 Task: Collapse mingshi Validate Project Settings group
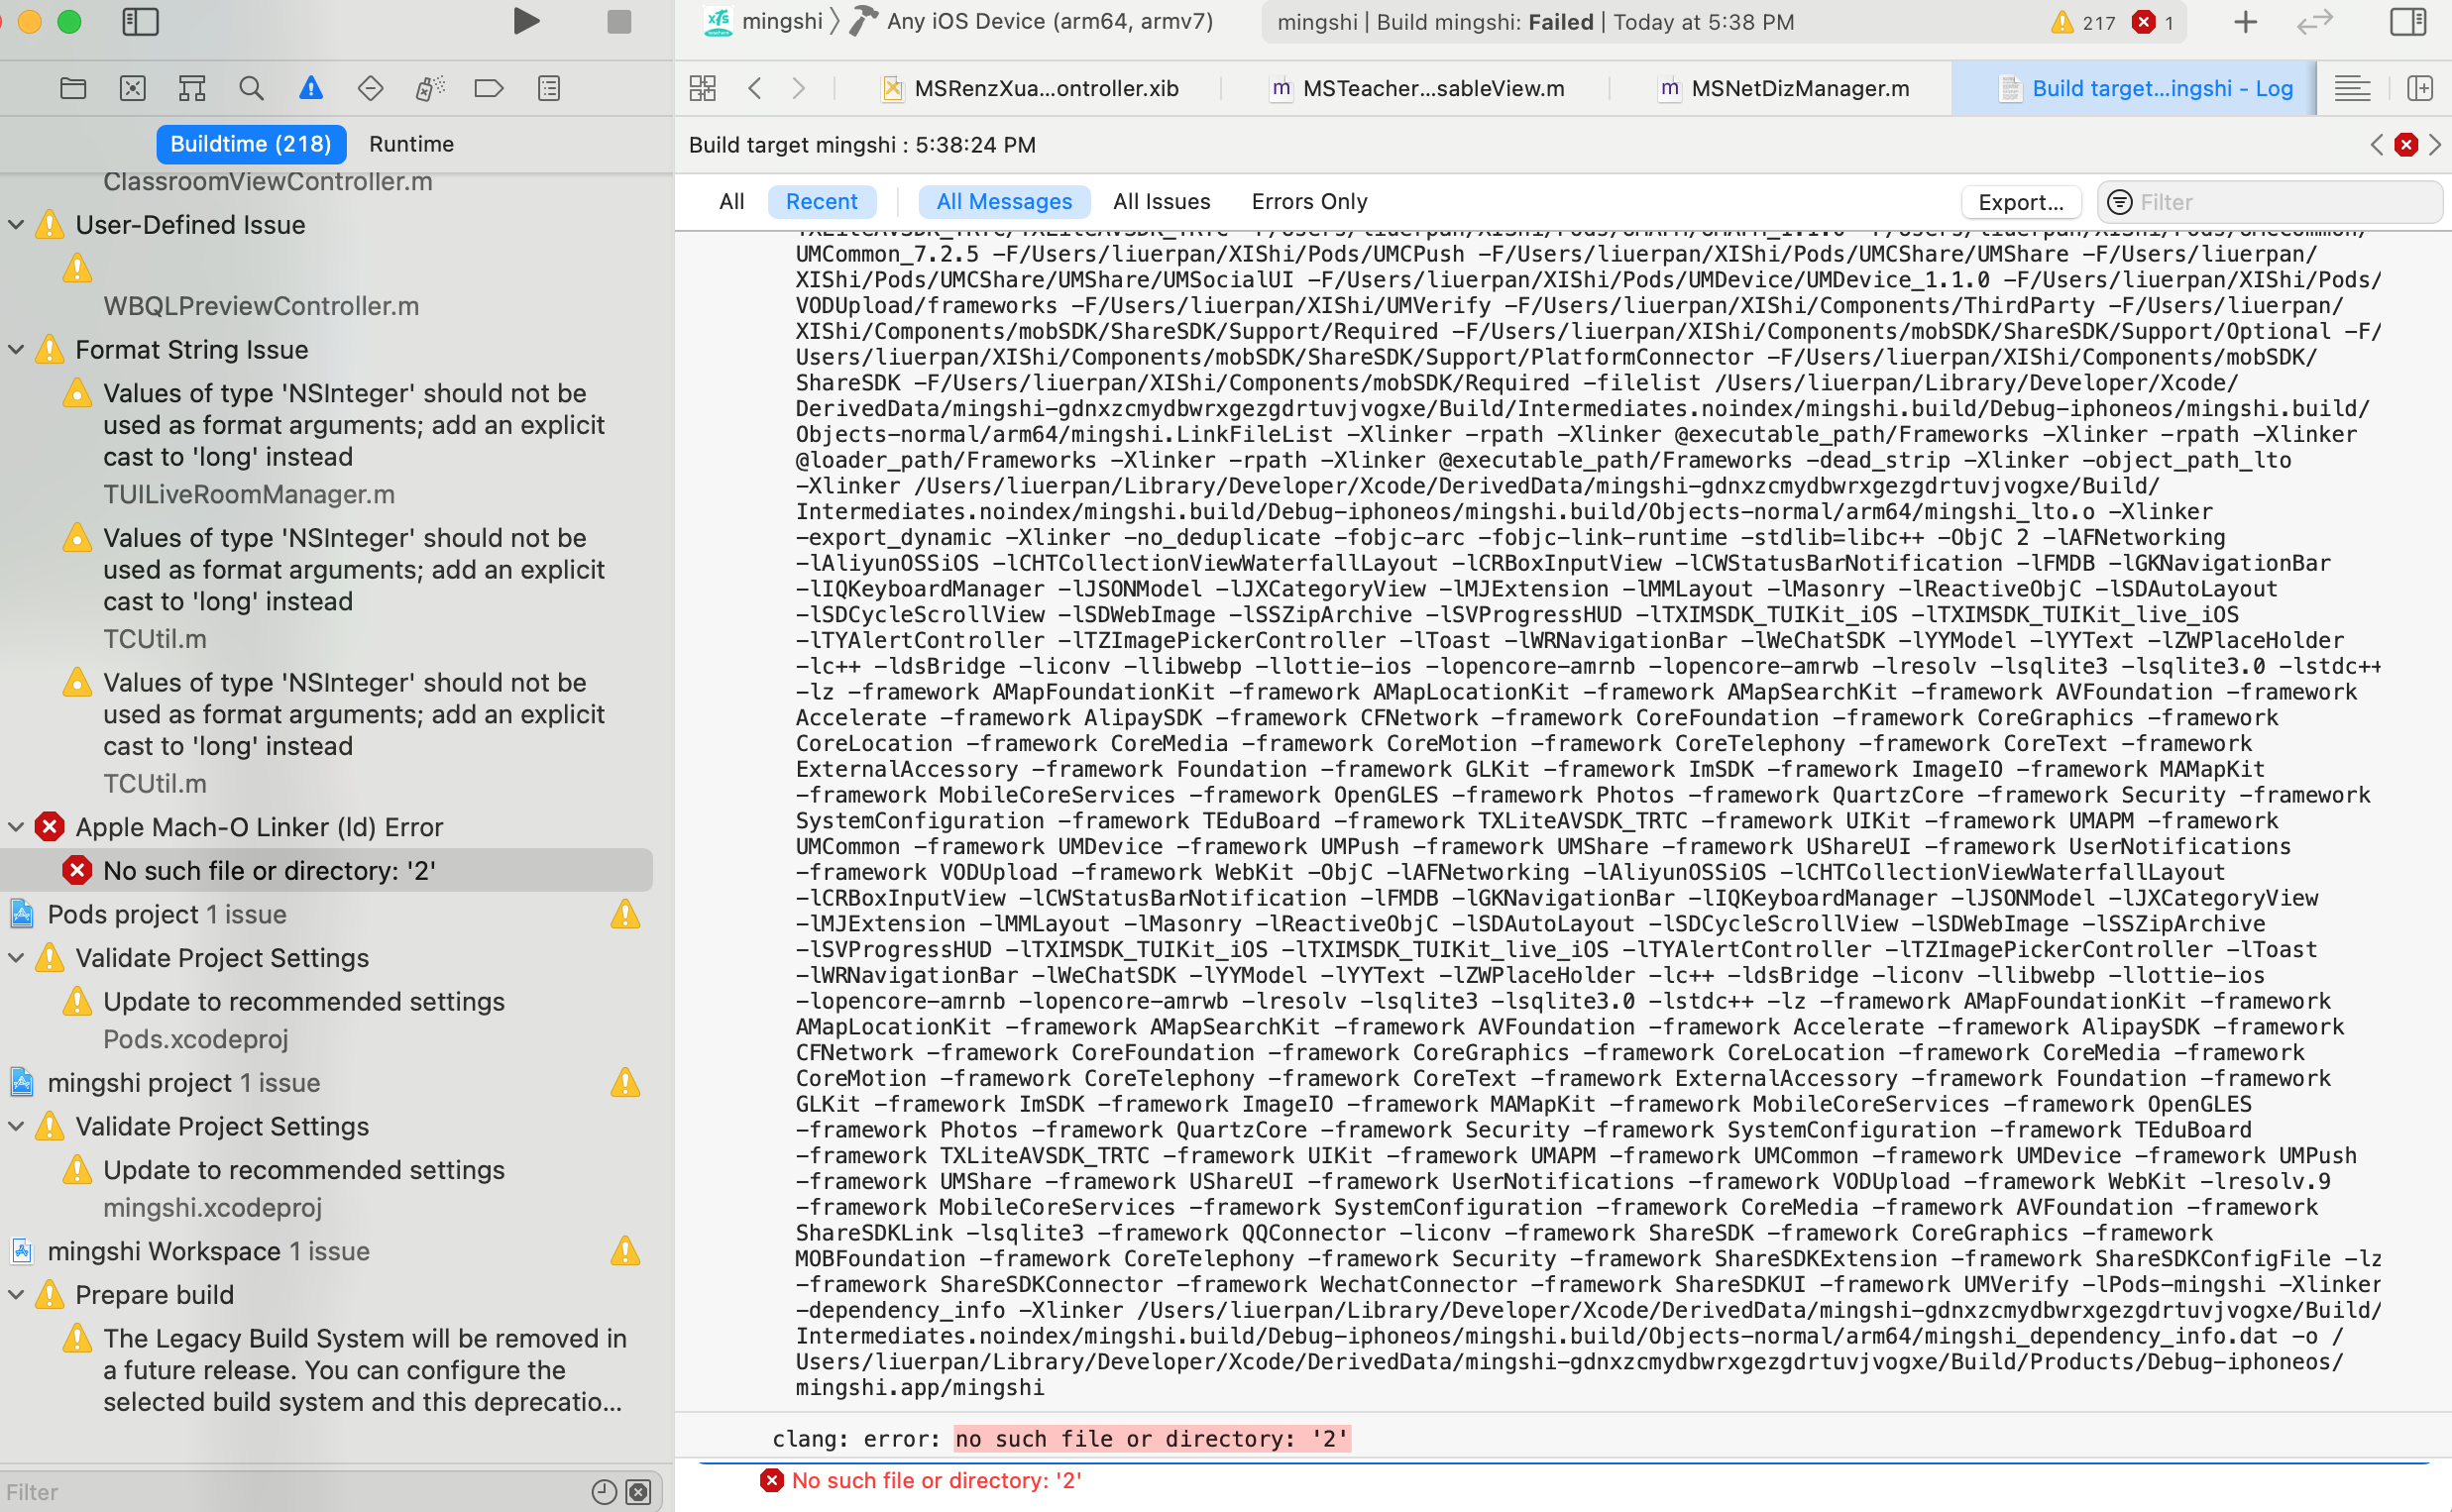coord(16,1125)
